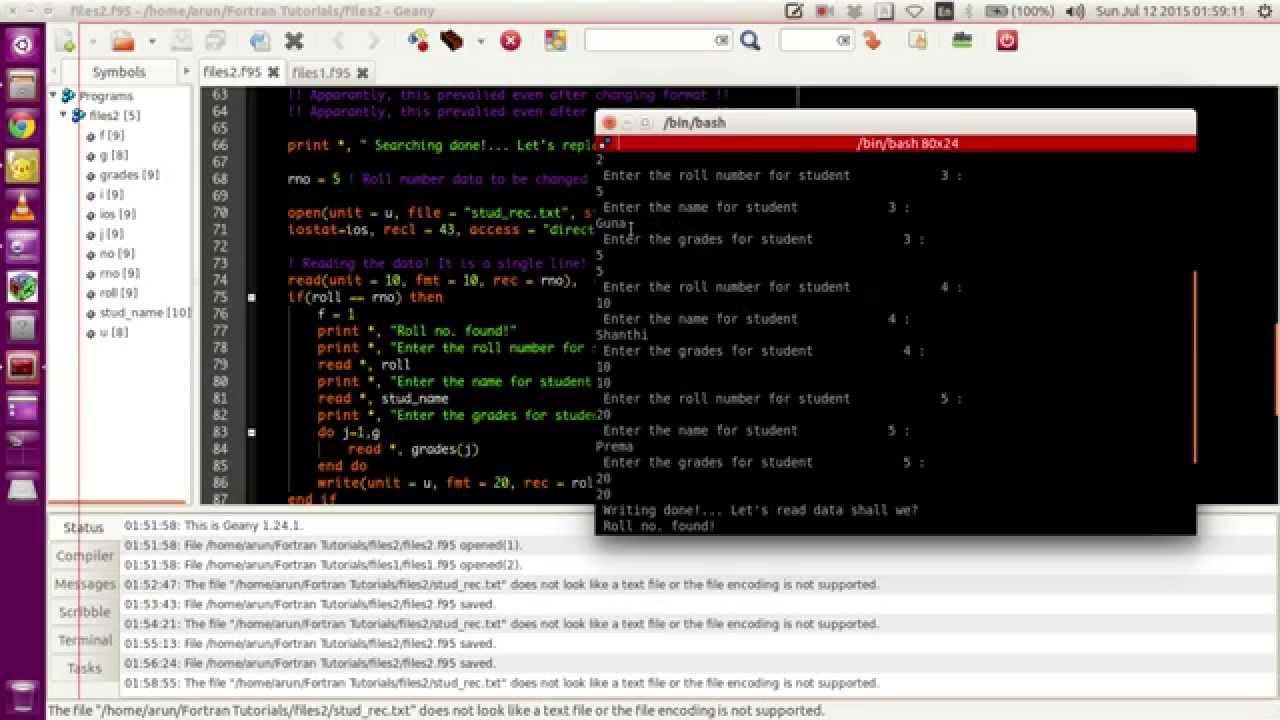Click the Save file icon
This screenshot has height=720, width=1280.
point(181,41)
